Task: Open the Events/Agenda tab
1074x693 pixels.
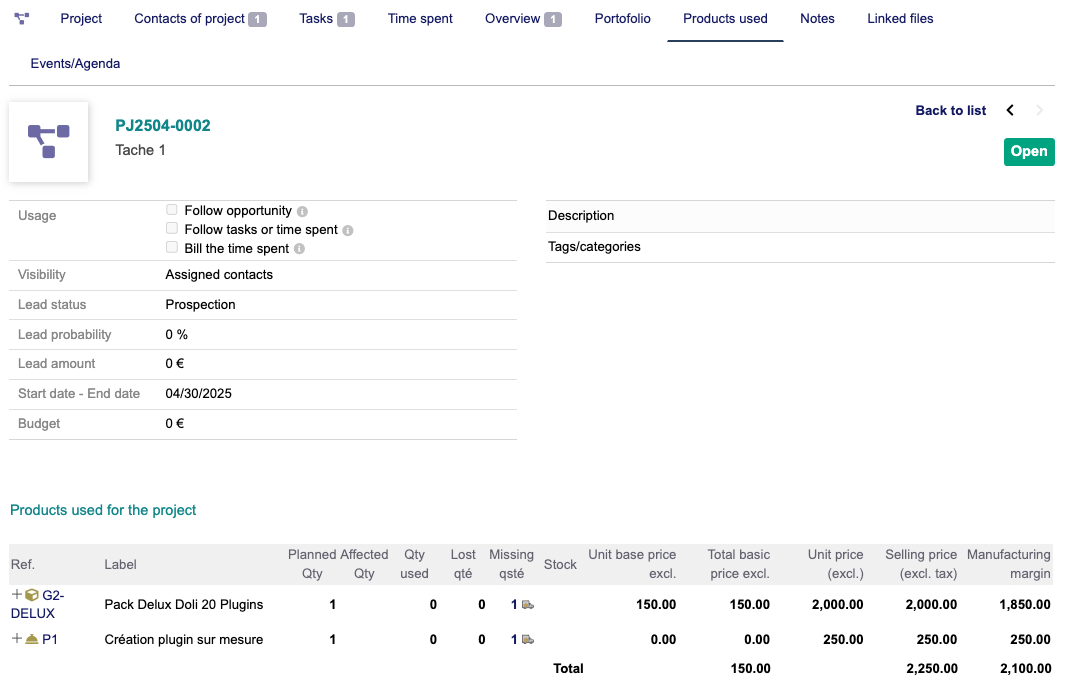Action: 75,64
